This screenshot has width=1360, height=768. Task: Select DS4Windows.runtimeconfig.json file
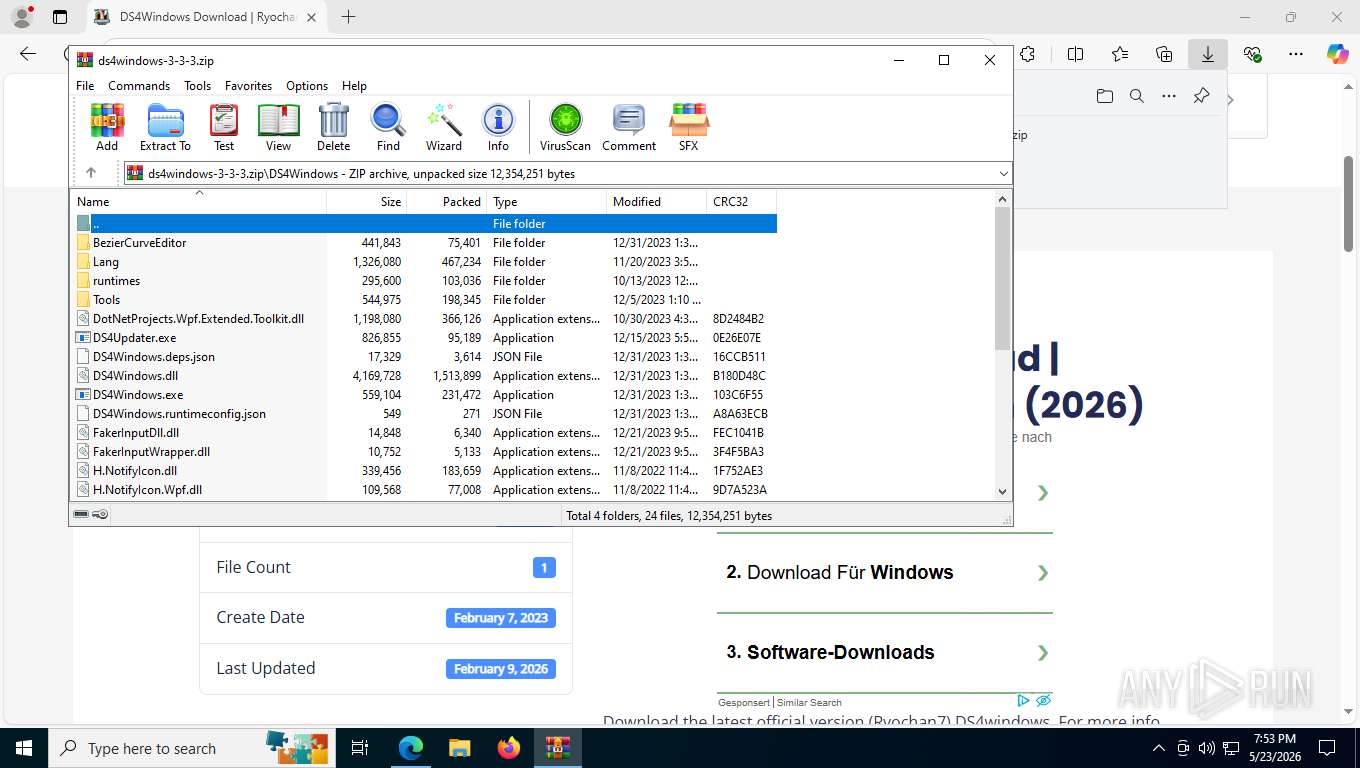tap(424, 414)
